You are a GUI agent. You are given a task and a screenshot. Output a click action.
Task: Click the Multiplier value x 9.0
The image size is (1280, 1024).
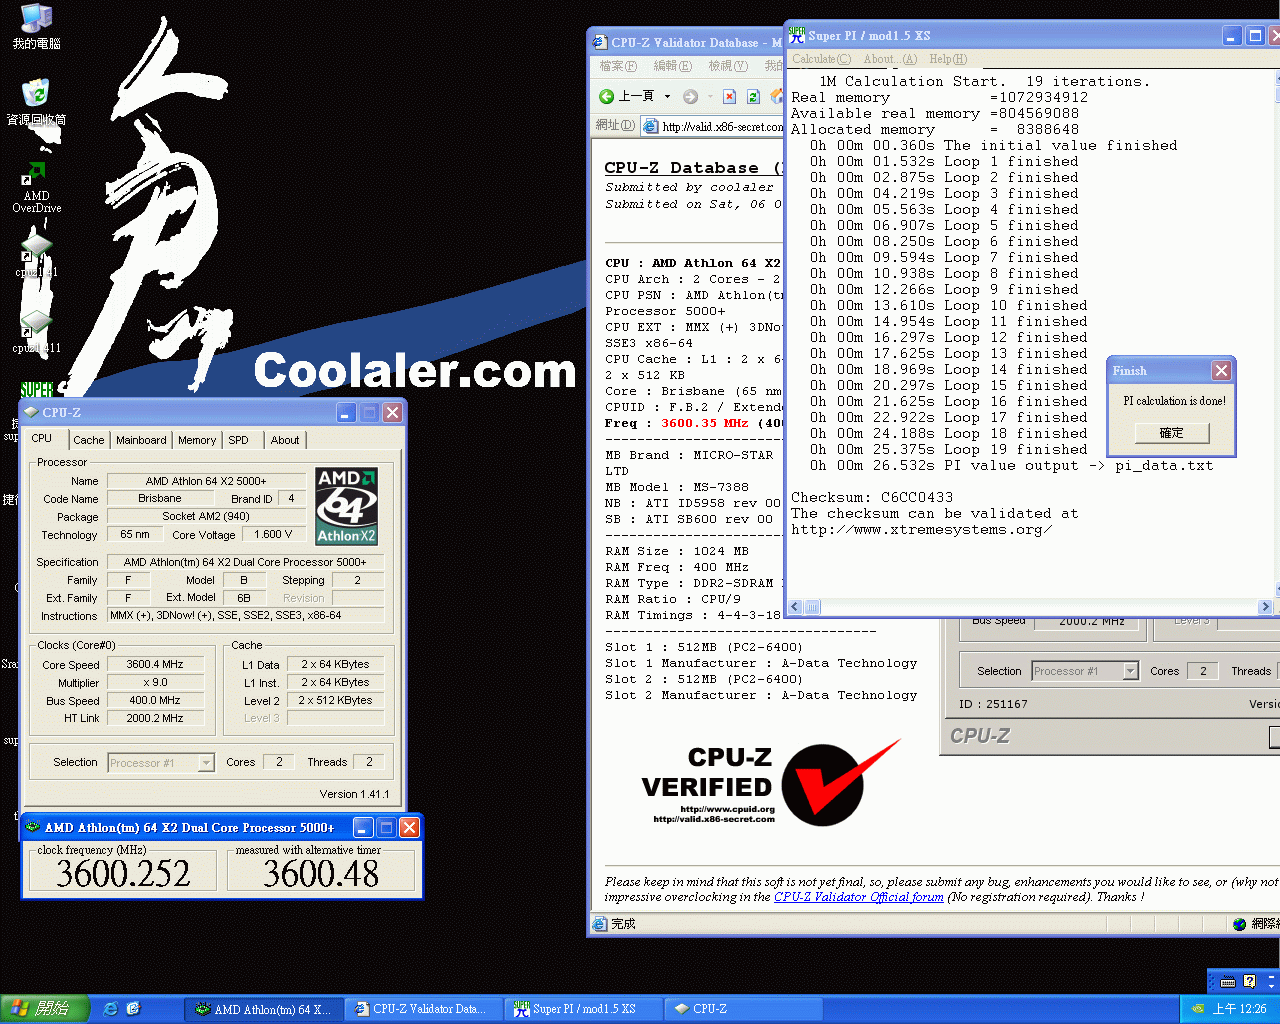tap(155, 682)
